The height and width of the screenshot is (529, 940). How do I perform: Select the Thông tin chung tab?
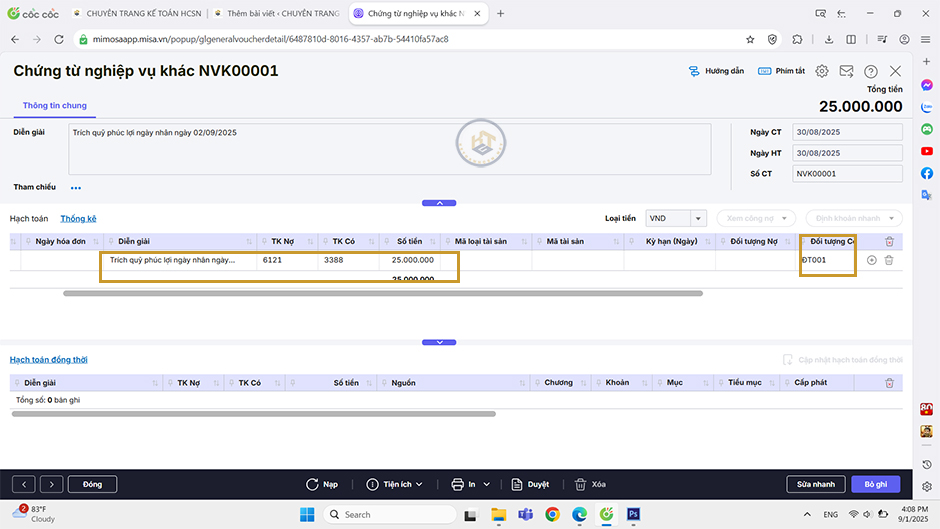[x=55, y=105]
